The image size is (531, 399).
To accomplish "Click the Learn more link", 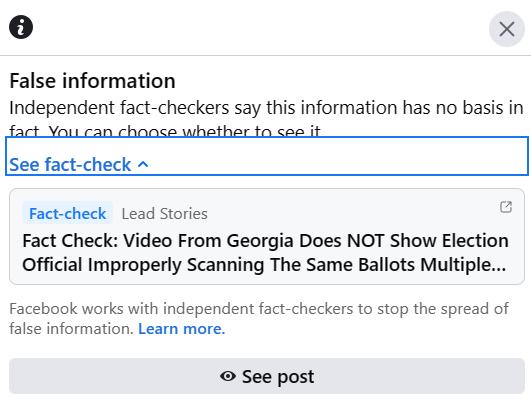I will point(182,329).
